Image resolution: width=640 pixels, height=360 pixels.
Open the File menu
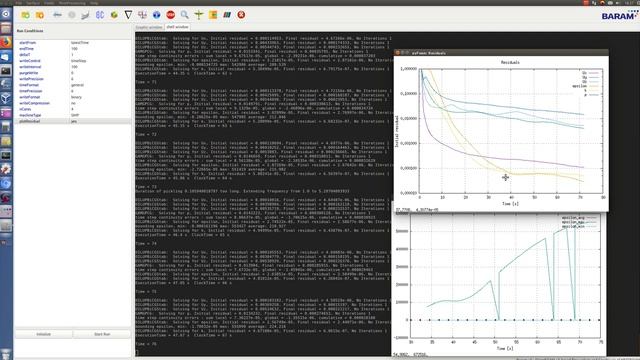[x=19, y=2]
